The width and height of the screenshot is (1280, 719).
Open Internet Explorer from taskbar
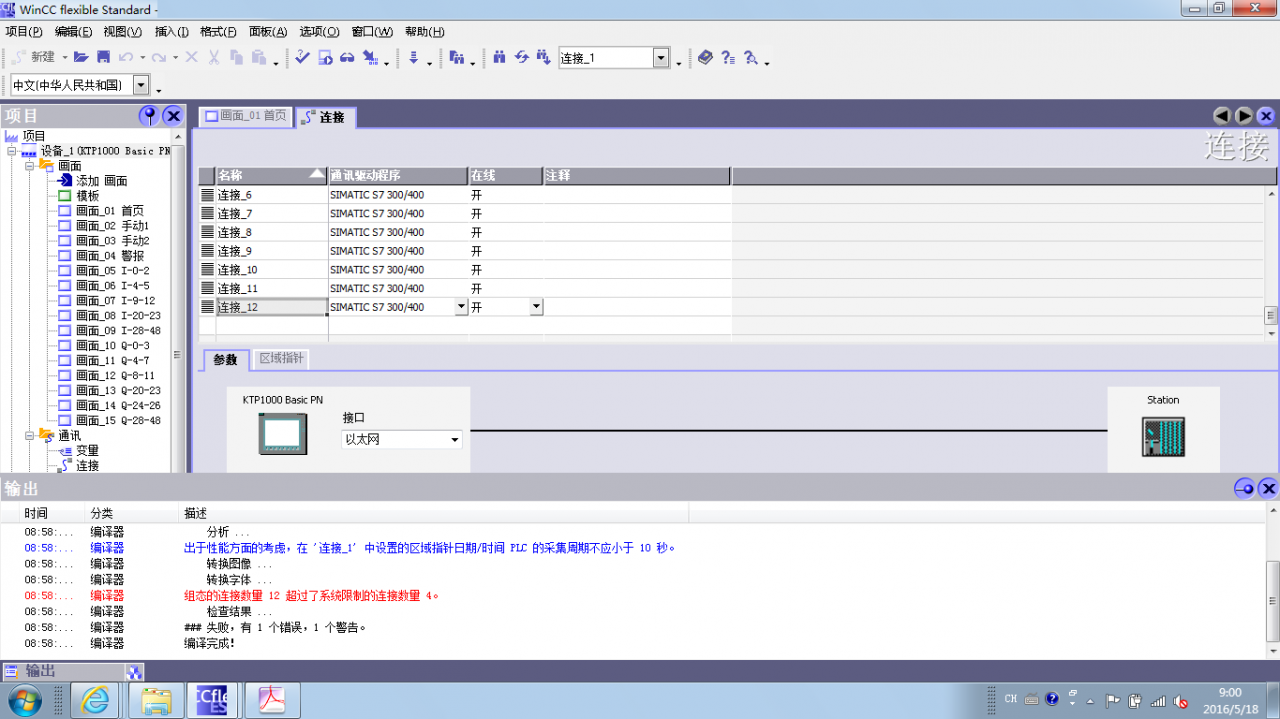pyautogui.click(x=96, y=700)
